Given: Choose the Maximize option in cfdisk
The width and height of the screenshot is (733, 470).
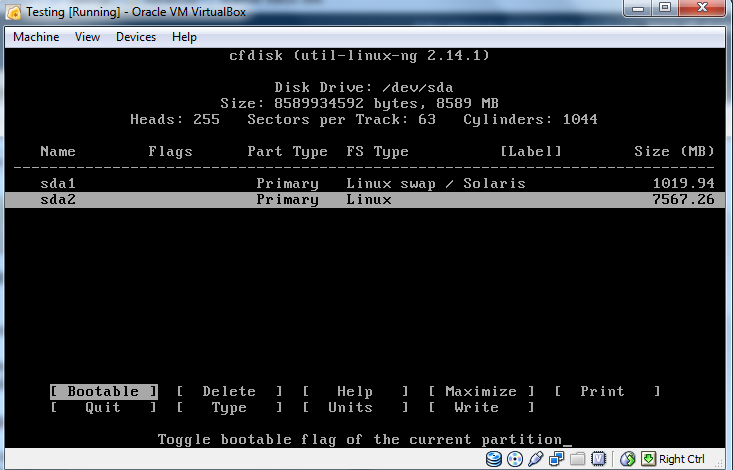Looking at the screenshot, I should 481,391.
